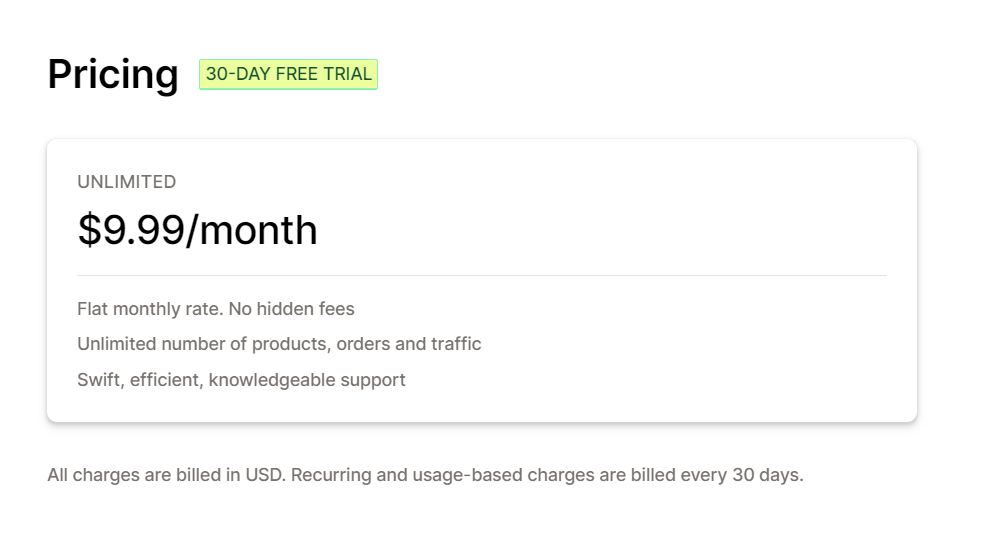Click the $9.99/month price text
Viewport: 995px width, 535px height.
(x=197, y=230)
